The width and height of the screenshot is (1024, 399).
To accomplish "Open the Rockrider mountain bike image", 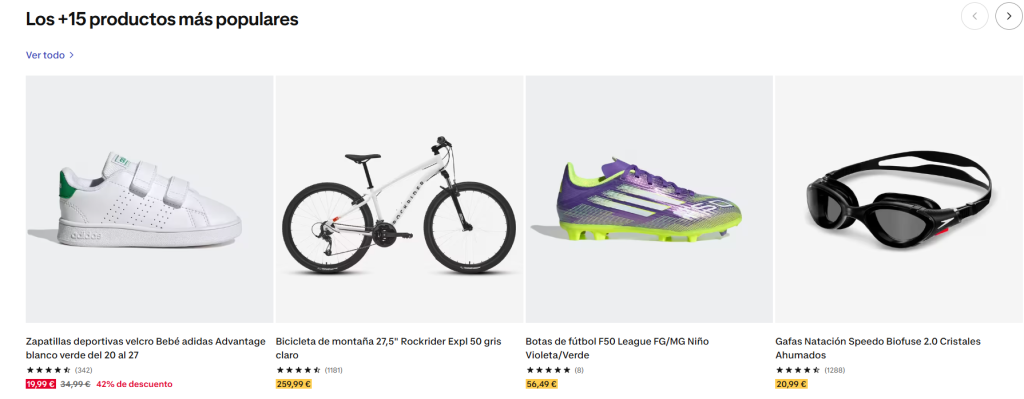I will pyautogui.click(x=400, y=199).
